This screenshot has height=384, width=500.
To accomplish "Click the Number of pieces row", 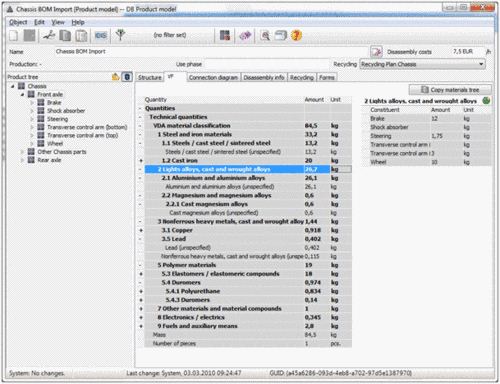I will [248, 343].
